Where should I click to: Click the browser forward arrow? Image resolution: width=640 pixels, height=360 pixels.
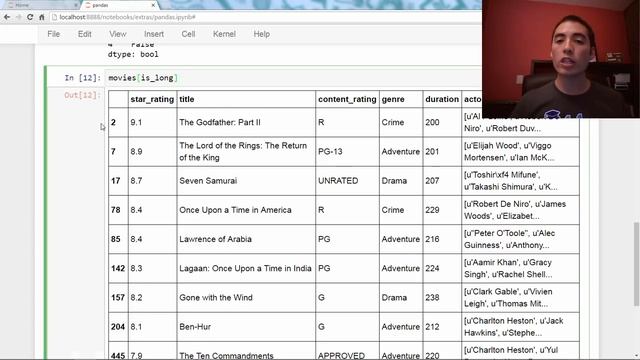[x=18, y=17]
